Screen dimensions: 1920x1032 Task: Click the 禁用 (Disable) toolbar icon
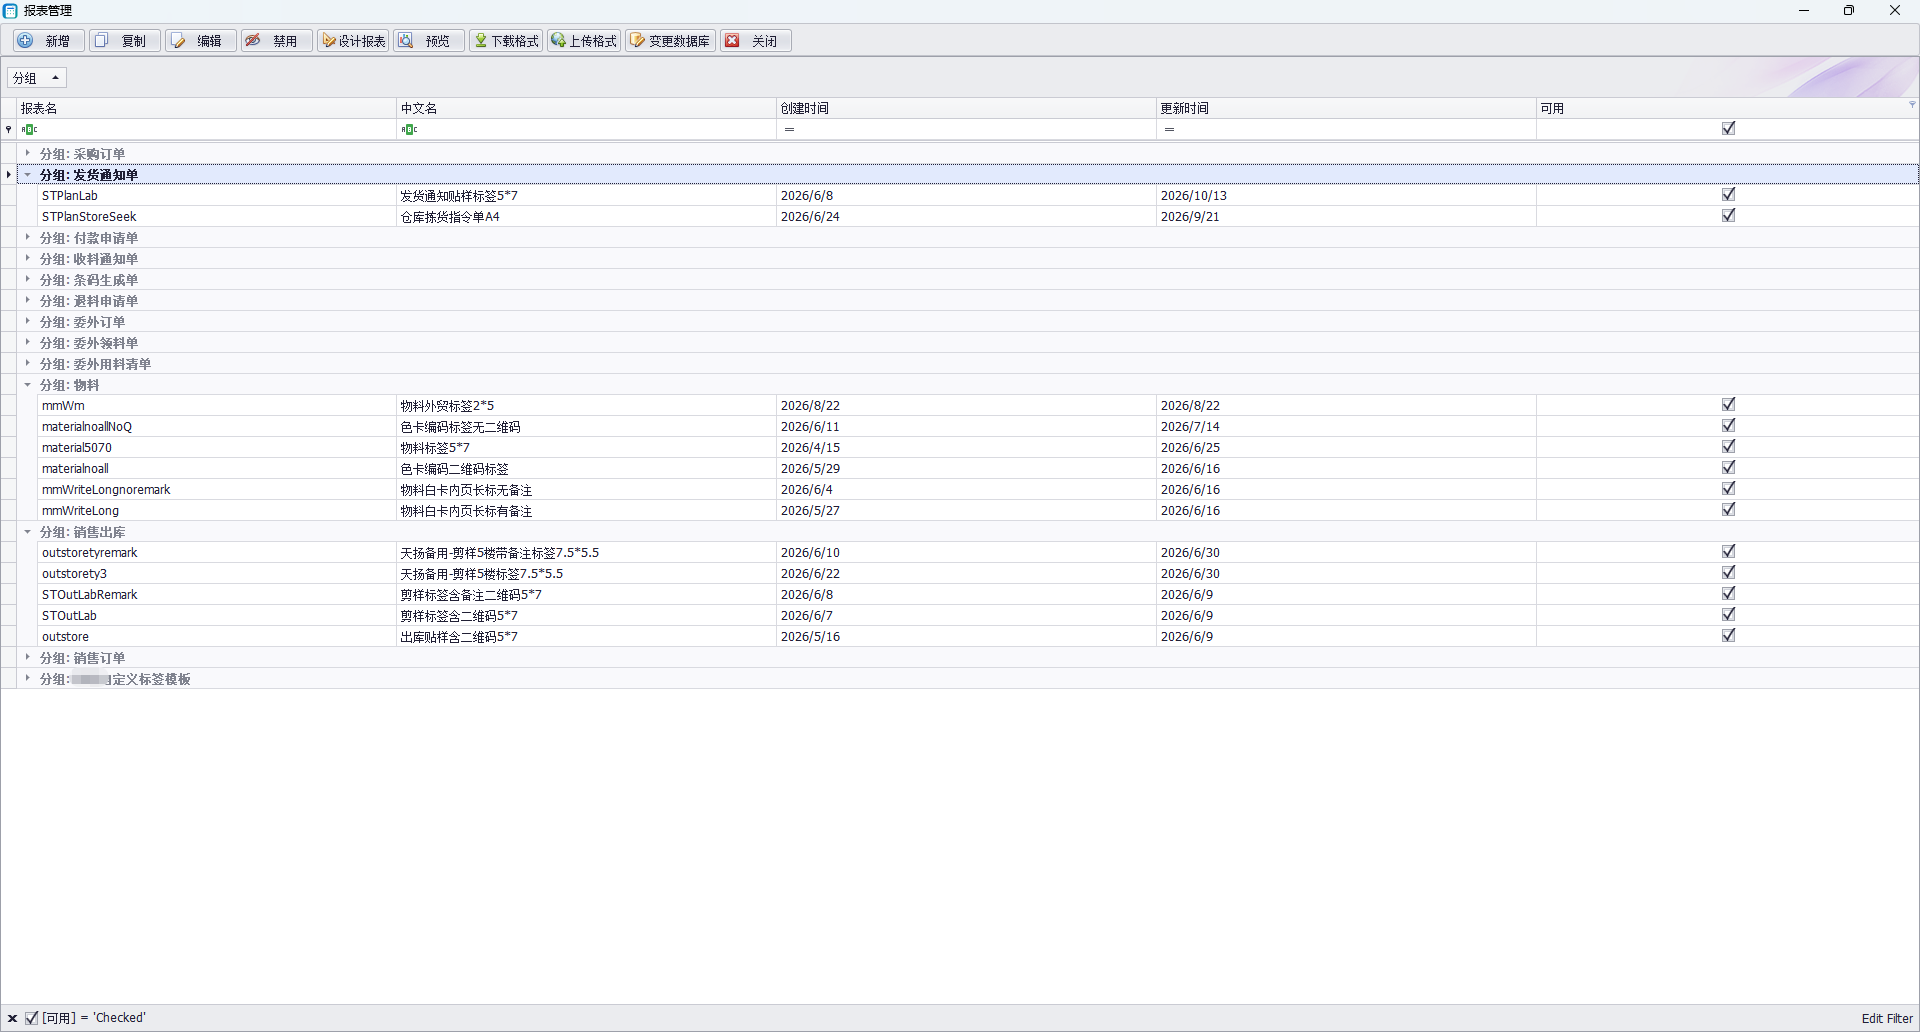[x=254, y=41]
